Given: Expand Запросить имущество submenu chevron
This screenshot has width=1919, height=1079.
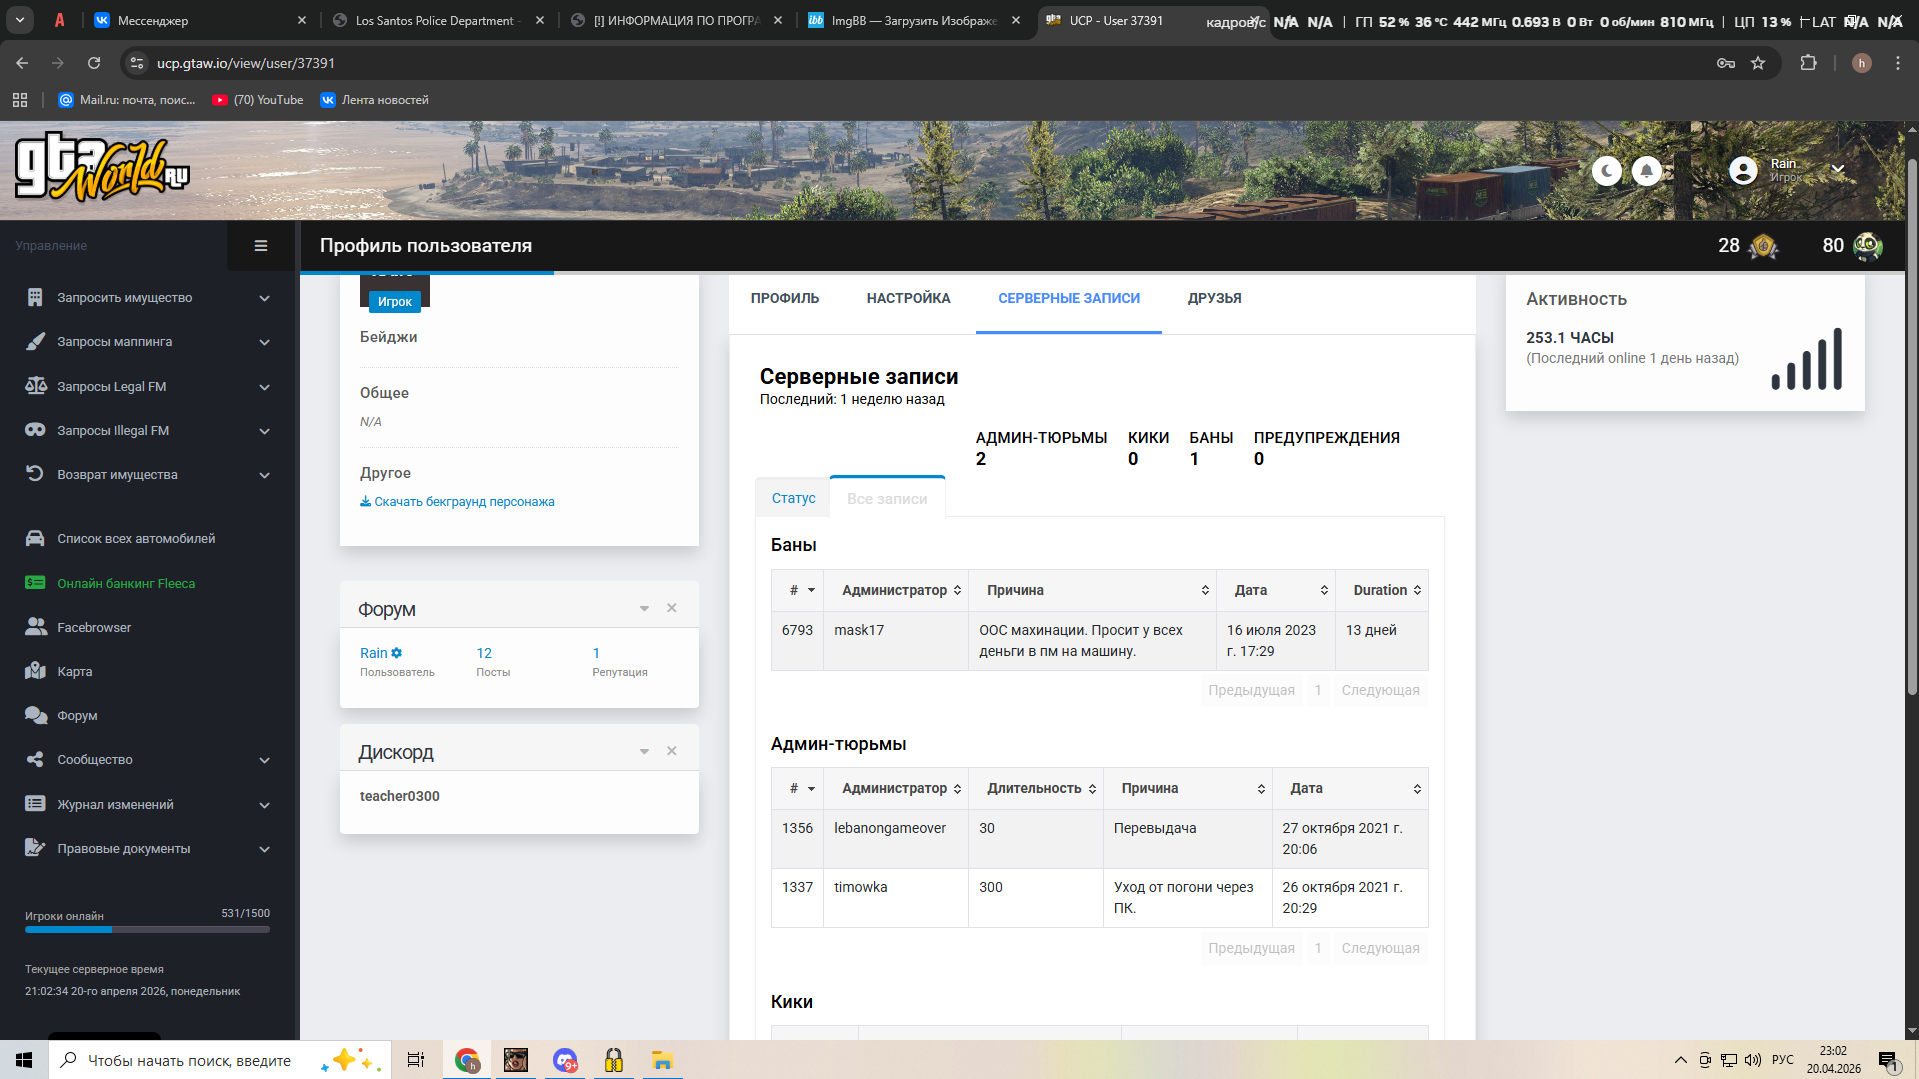Looking at the screenshot, I should pos(264,298).
